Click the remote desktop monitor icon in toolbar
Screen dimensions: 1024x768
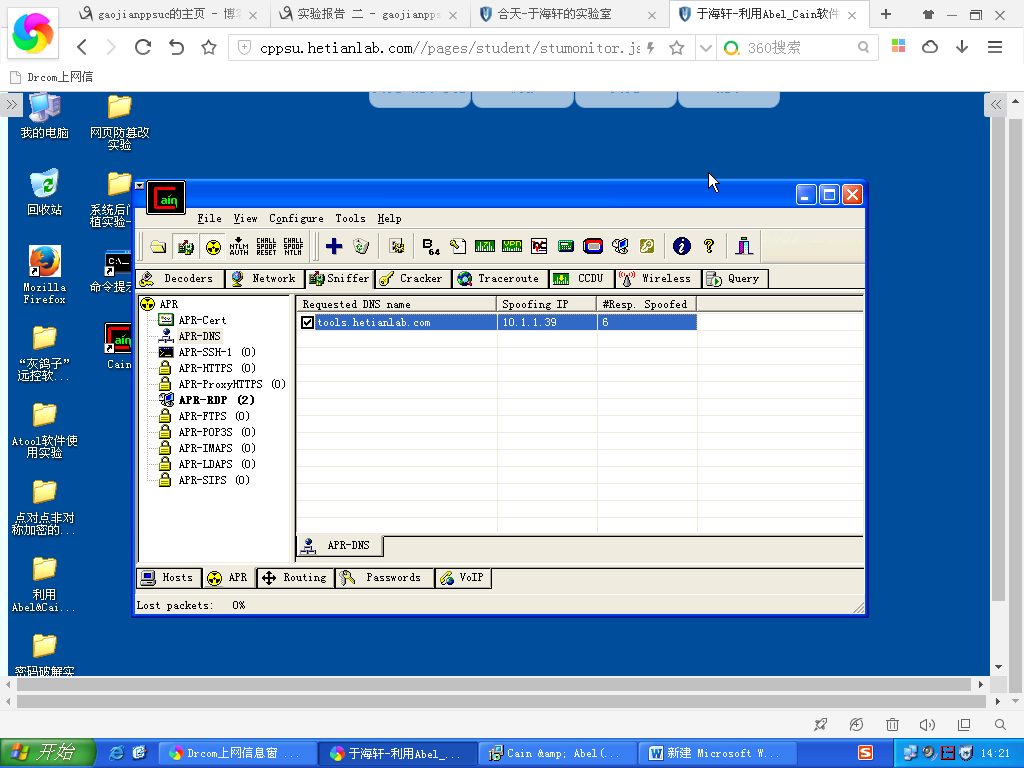tap(620, 246)
